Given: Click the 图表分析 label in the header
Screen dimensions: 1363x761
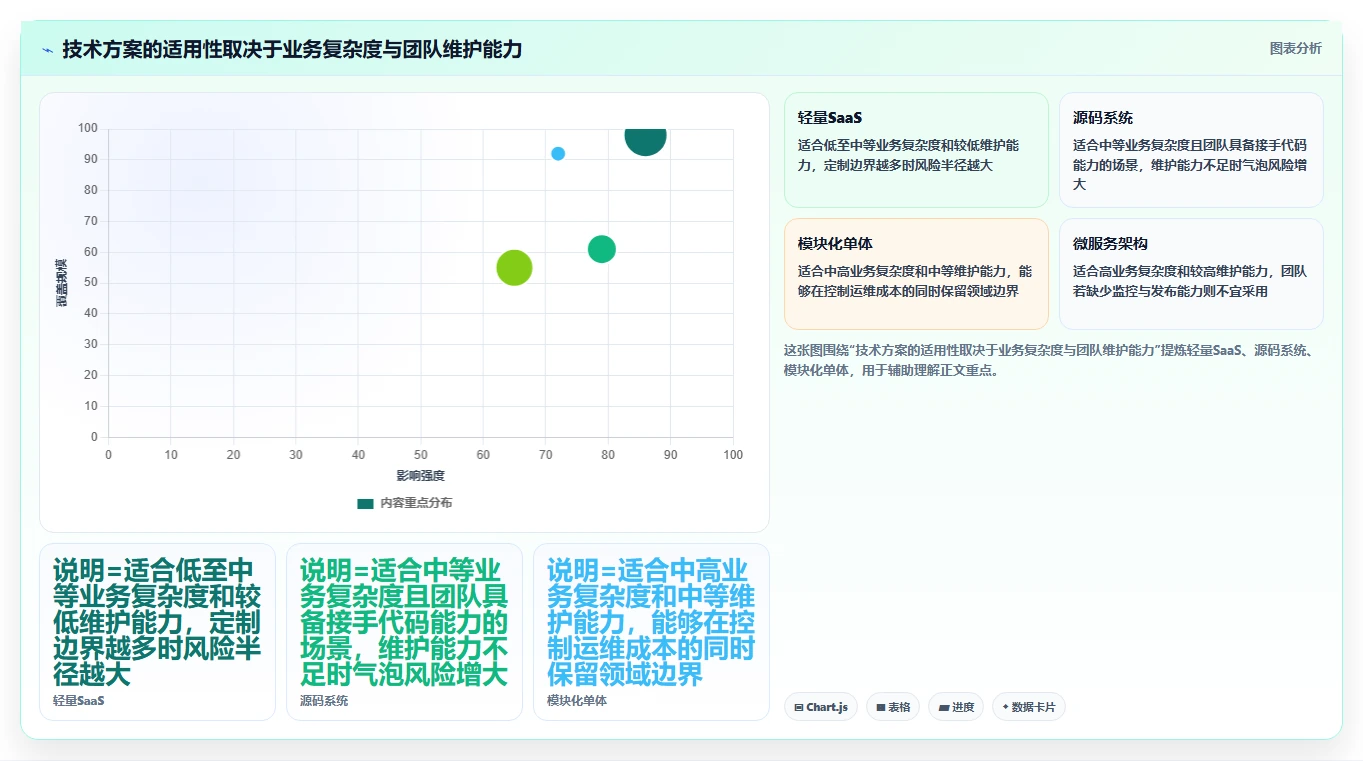Looking at the screenshot, I should 1295,49.
